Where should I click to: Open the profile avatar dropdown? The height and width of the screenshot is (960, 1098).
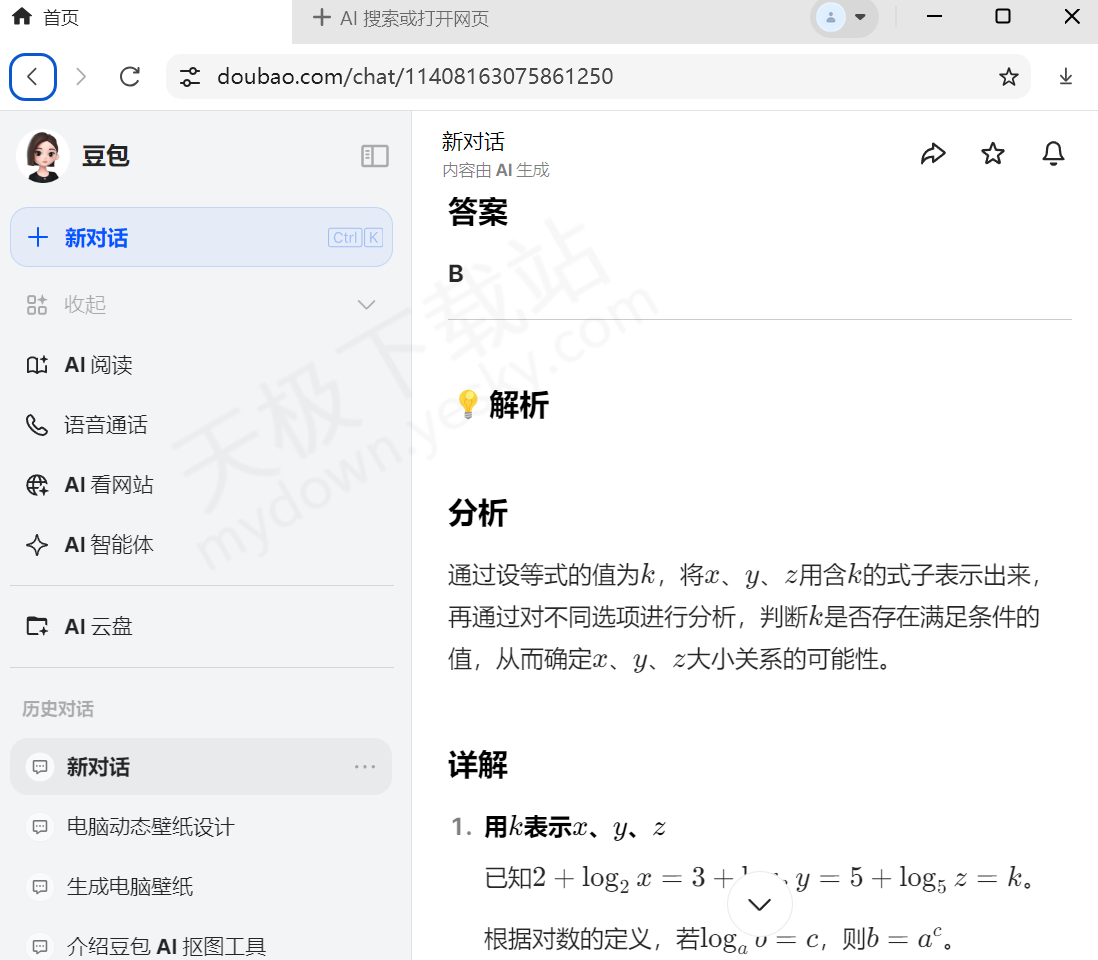point(845,19)
